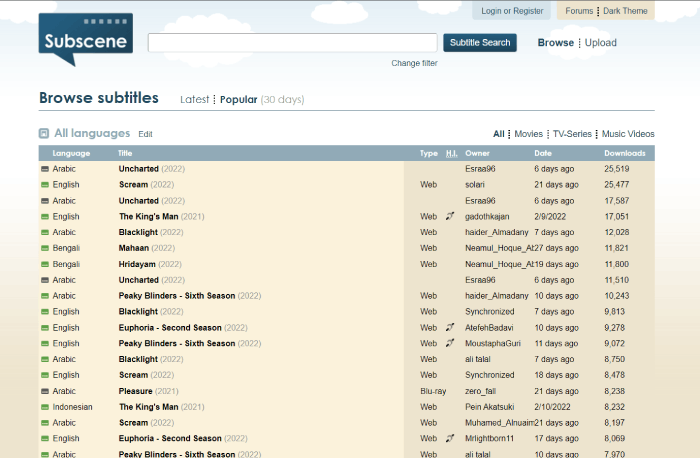Switch to the Latest tab

194,100
